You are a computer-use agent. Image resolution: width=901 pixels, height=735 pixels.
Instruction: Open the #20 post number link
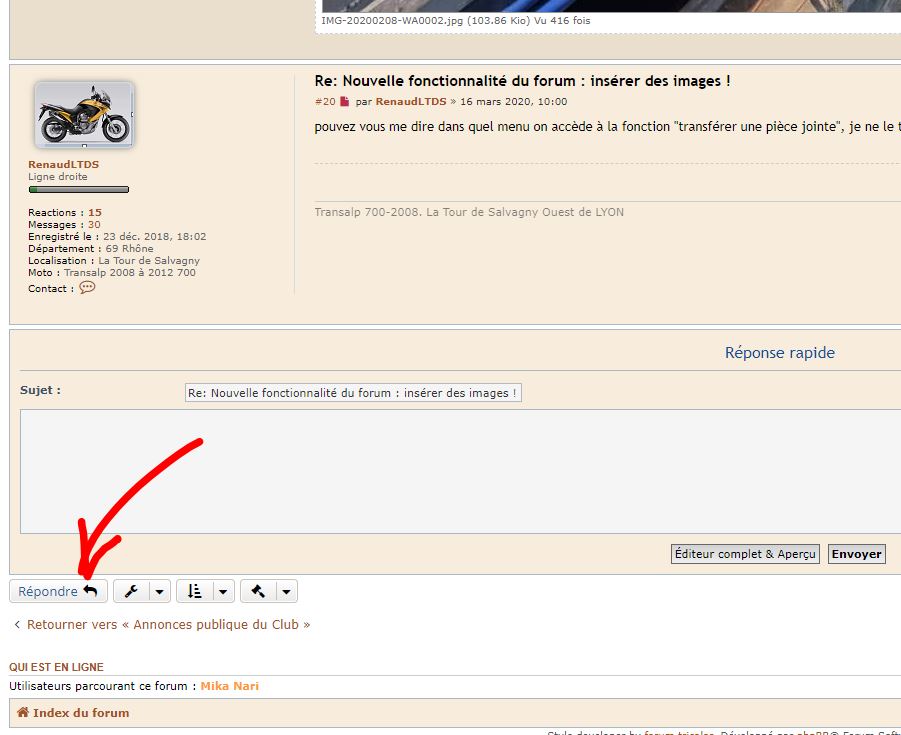point(325,102)
